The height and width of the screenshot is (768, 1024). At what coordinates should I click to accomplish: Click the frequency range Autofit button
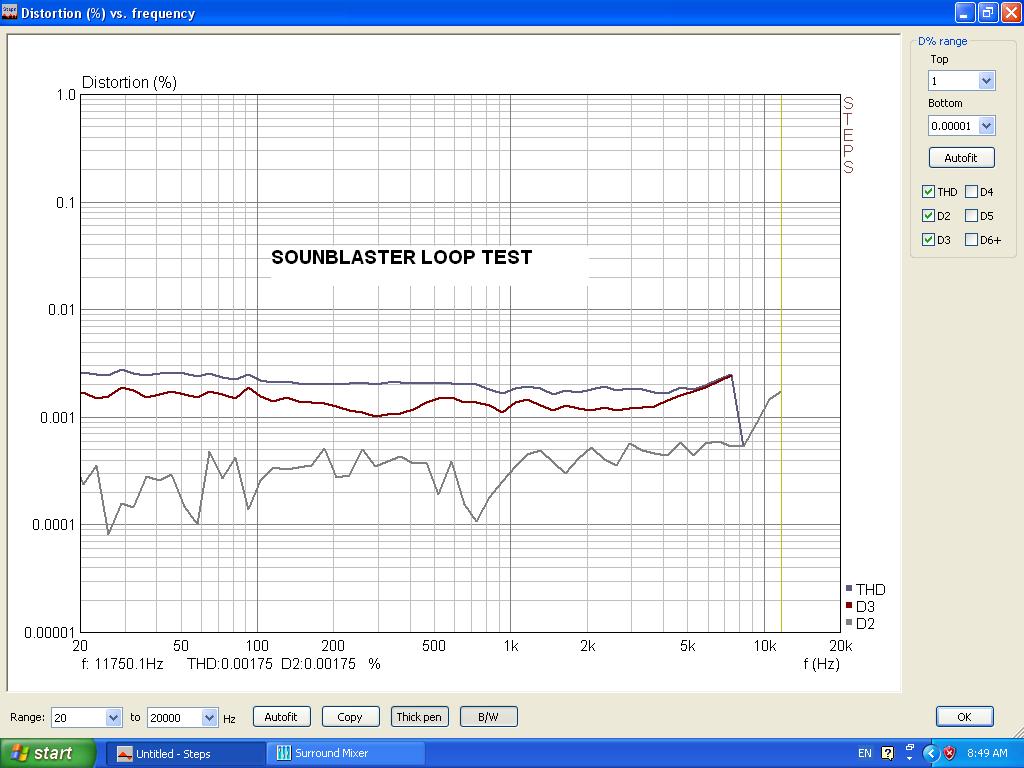tap(281, 716)
